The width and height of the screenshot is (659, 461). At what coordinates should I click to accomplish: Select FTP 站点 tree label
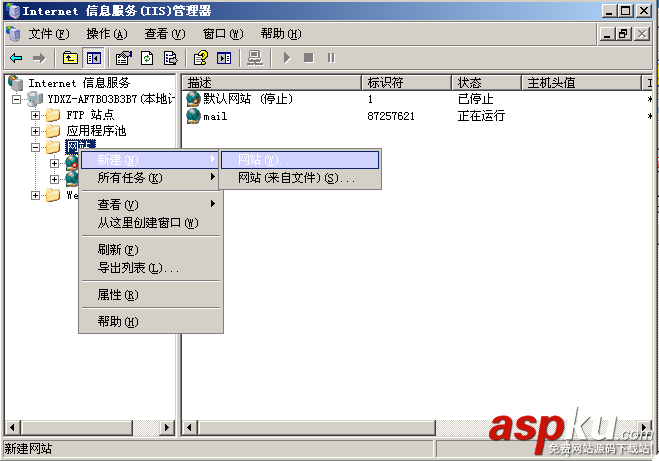90,115
